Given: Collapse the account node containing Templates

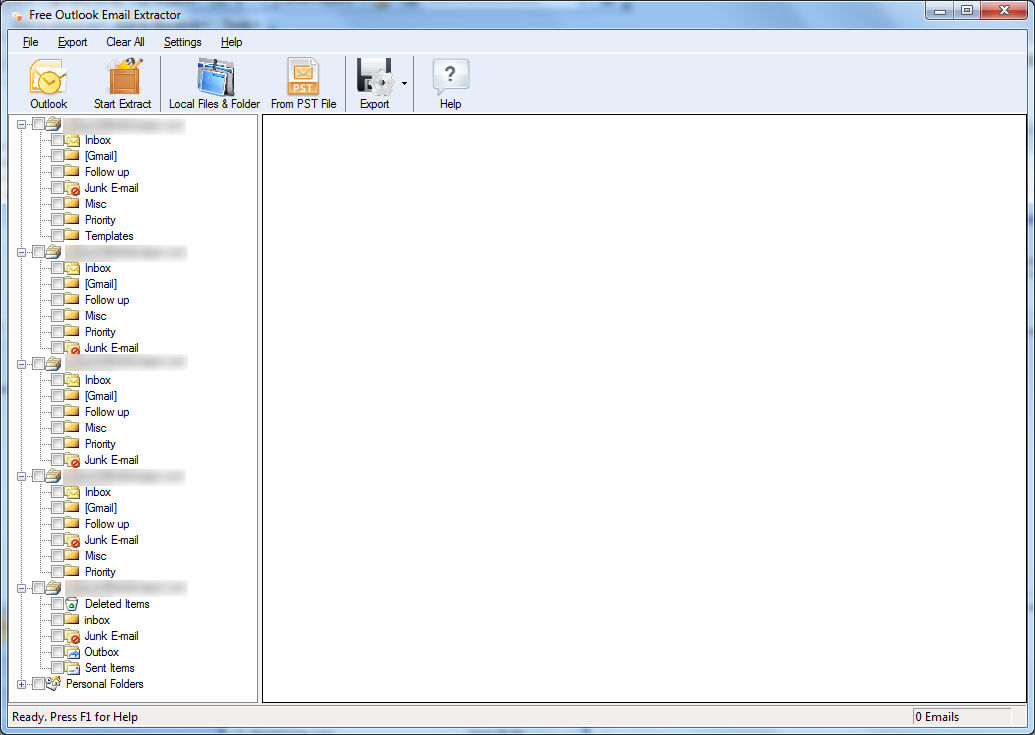Looking at the screenshot, I should click(22, 124).
